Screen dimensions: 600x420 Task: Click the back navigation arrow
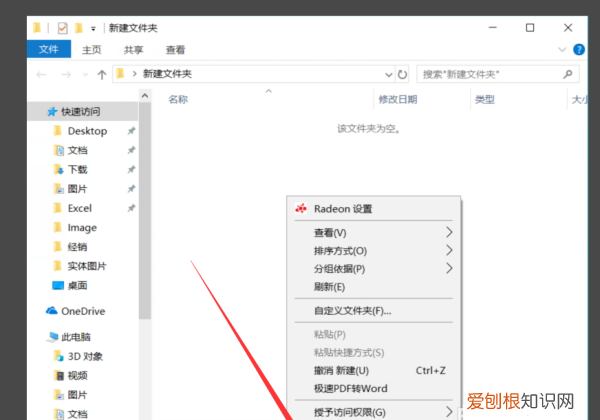point(41,75)
